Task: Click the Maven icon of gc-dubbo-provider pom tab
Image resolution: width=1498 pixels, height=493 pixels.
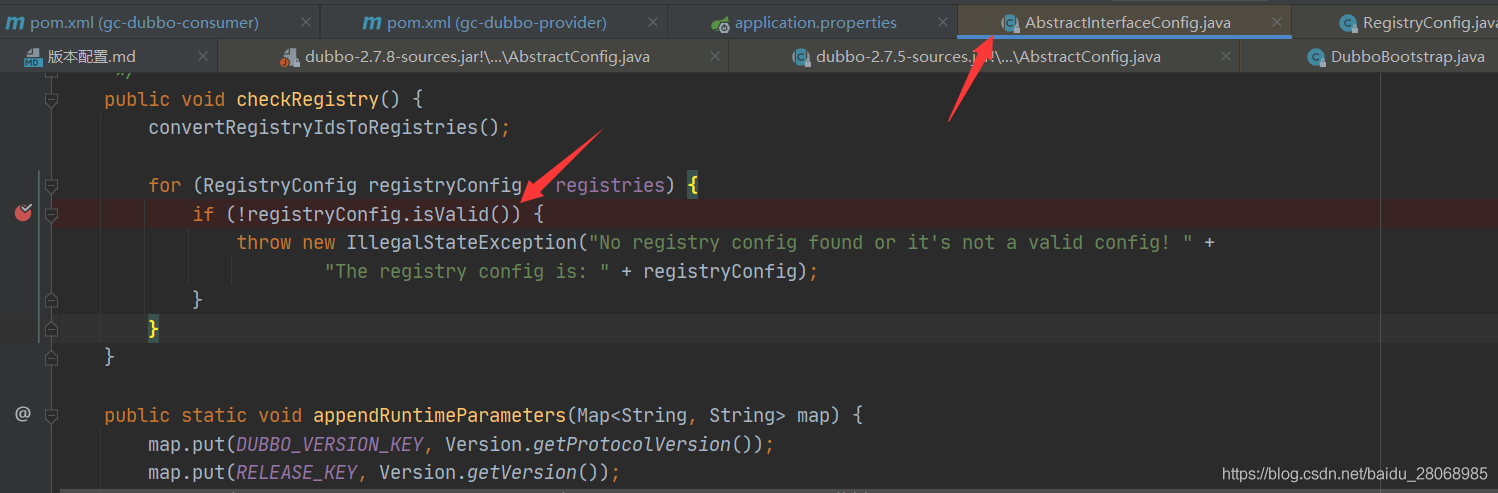Action: (371, 22)
